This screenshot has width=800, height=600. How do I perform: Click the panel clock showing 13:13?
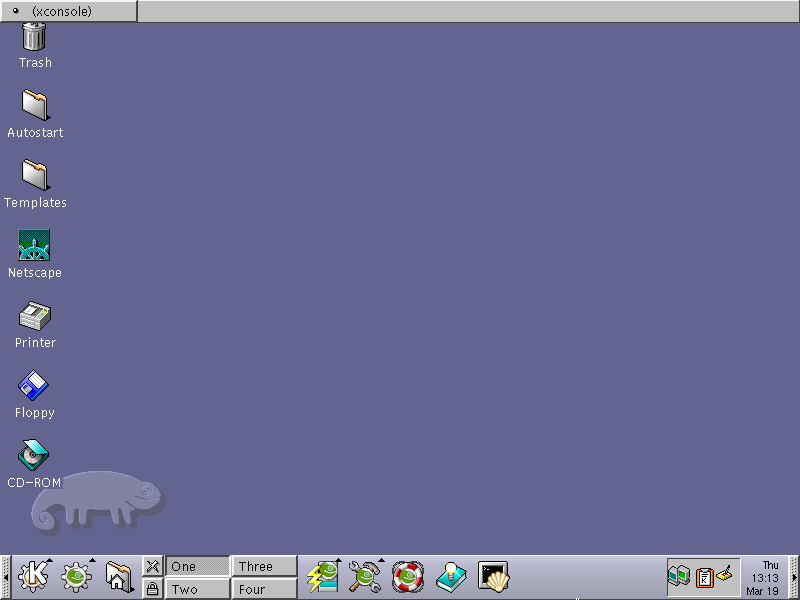point(764,578)
